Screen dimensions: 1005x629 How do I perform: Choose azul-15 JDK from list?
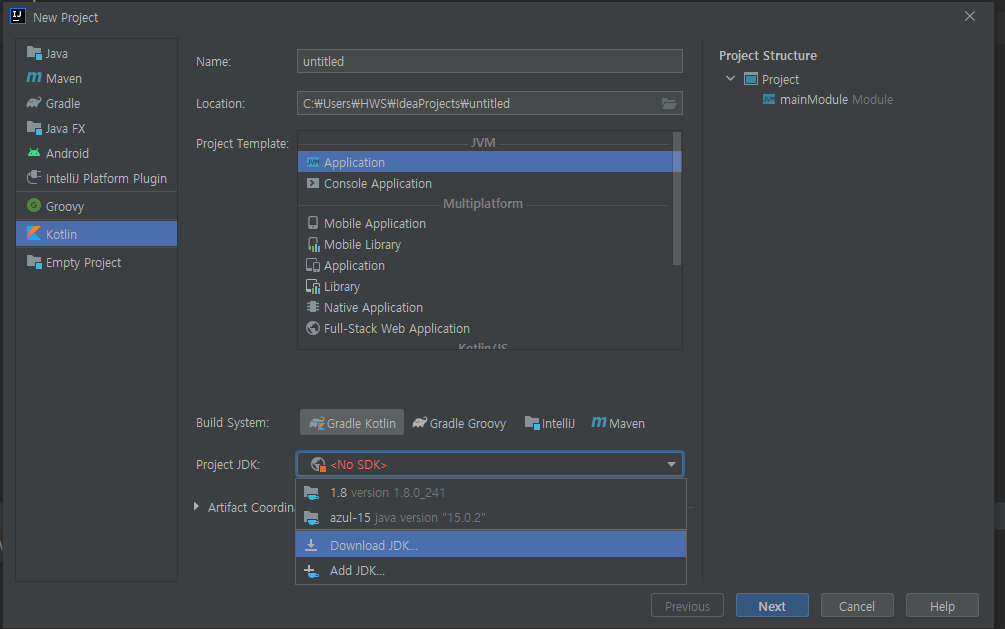(x=490, y=517)
